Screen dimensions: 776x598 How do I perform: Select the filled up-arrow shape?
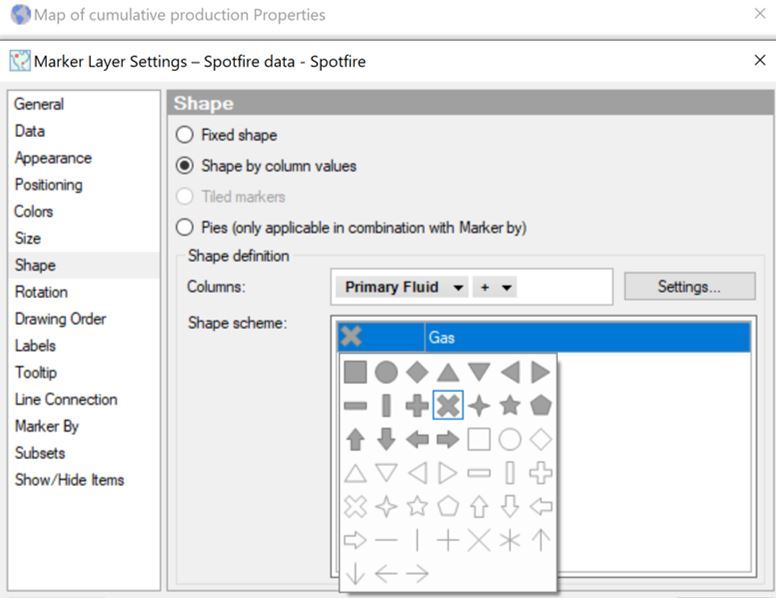coord(355,440)
